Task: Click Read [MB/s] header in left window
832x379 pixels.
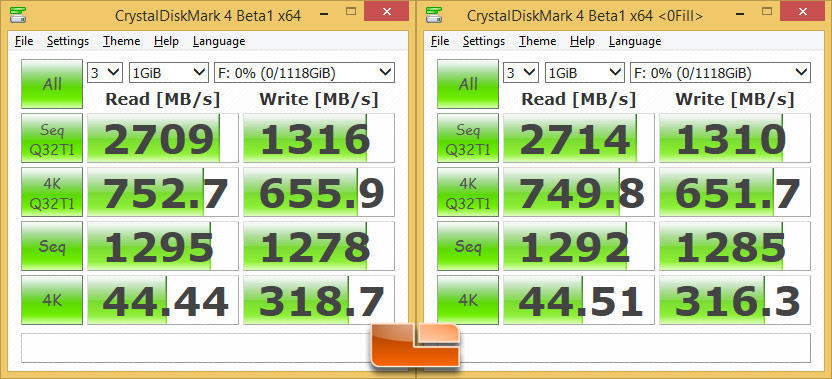Action: click(x=162, y=99)
